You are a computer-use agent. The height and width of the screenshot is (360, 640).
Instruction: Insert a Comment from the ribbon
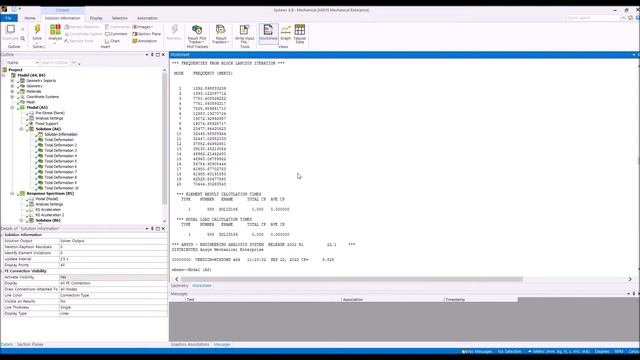[x=116, y=34]
